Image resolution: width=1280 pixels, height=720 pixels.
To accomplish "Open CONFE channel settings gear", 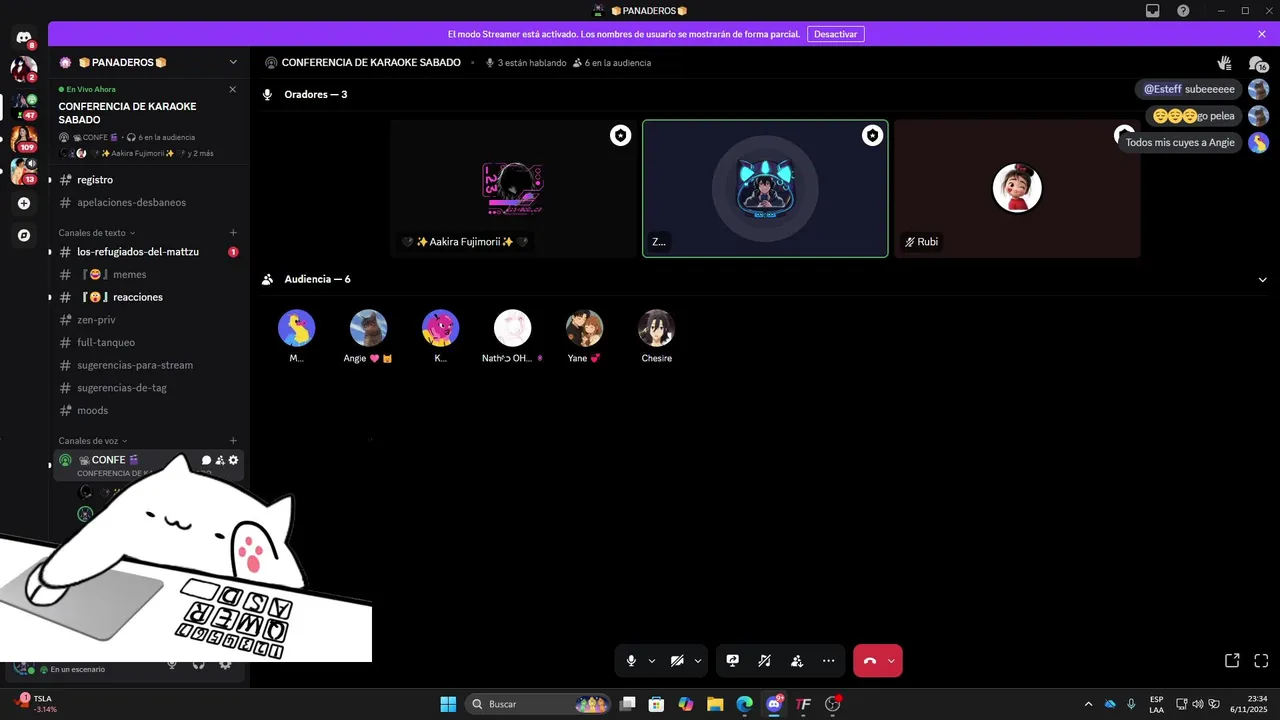I will tap(233, 460).
